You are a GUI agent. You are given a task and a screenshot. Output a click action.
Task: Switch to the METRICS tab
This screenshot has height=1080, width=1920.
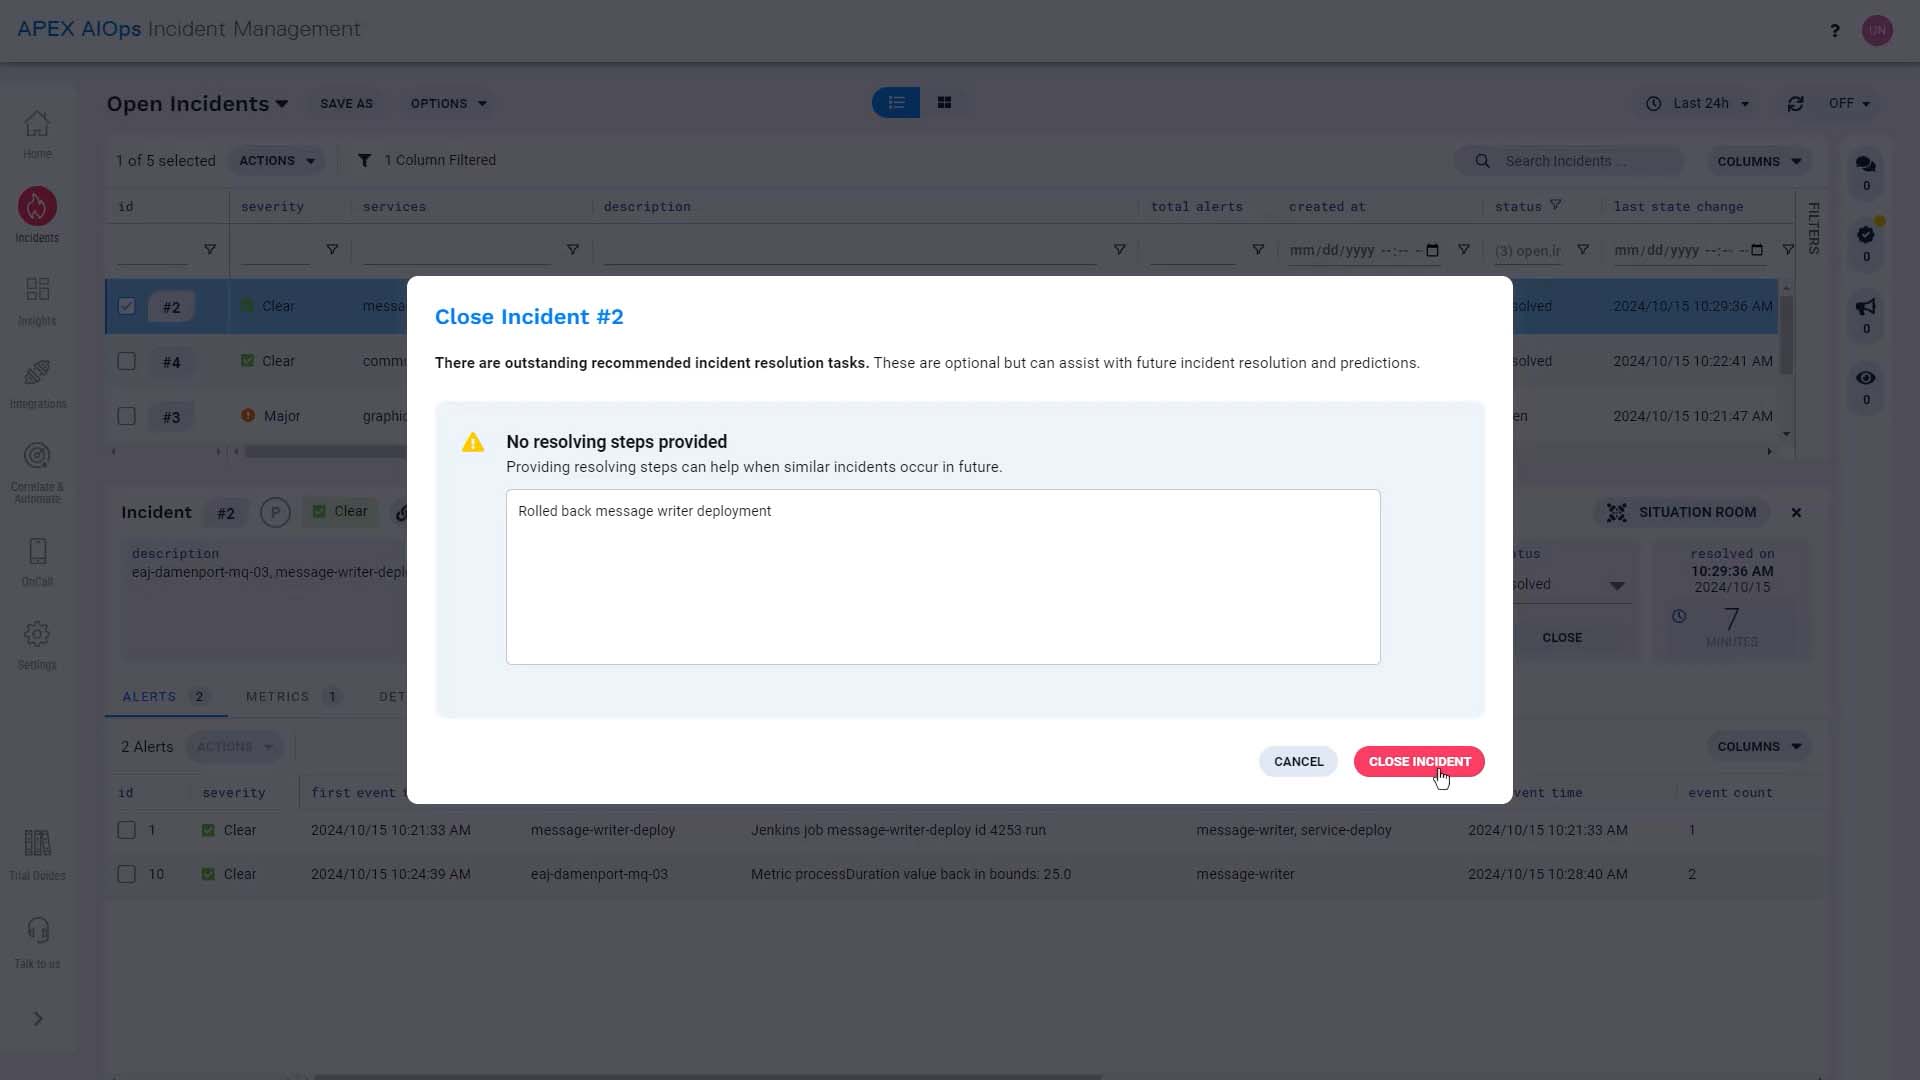pyautogui.click(x=278, y=696)
